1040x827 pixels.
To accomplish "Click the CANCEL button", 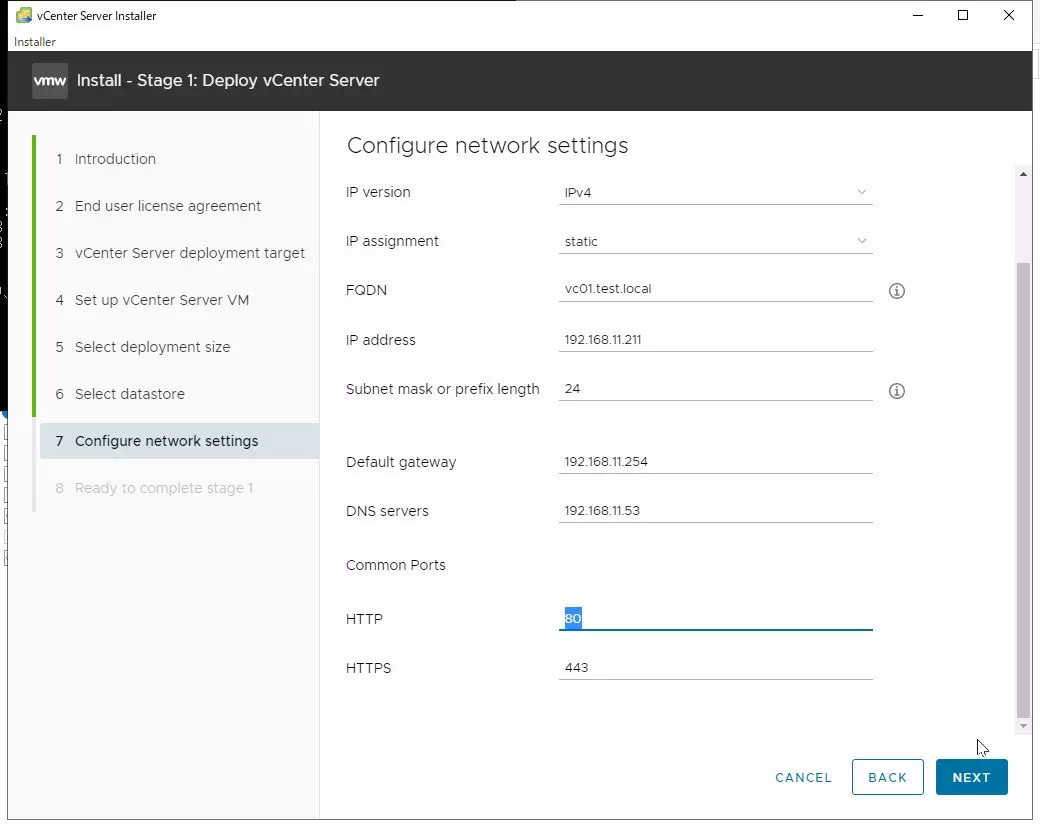I will coord(803,777).
